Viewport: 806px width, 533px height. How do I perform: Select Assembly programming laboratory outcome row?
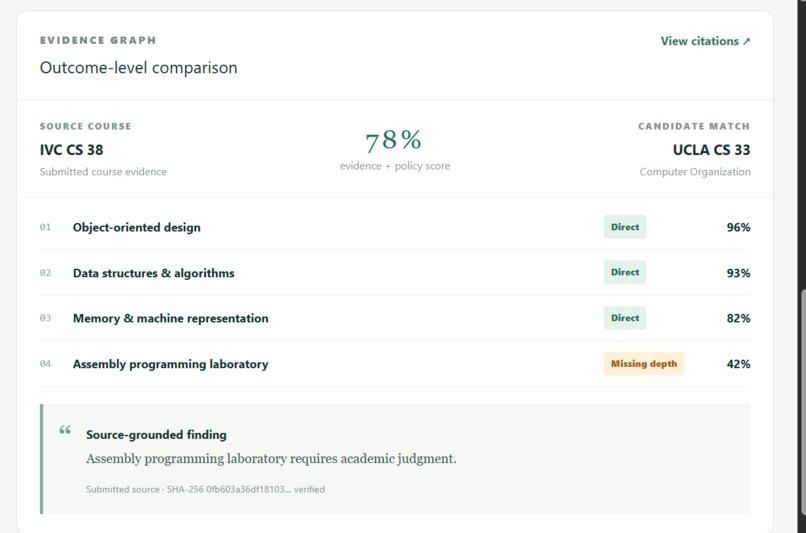click(x=395, y=364)
